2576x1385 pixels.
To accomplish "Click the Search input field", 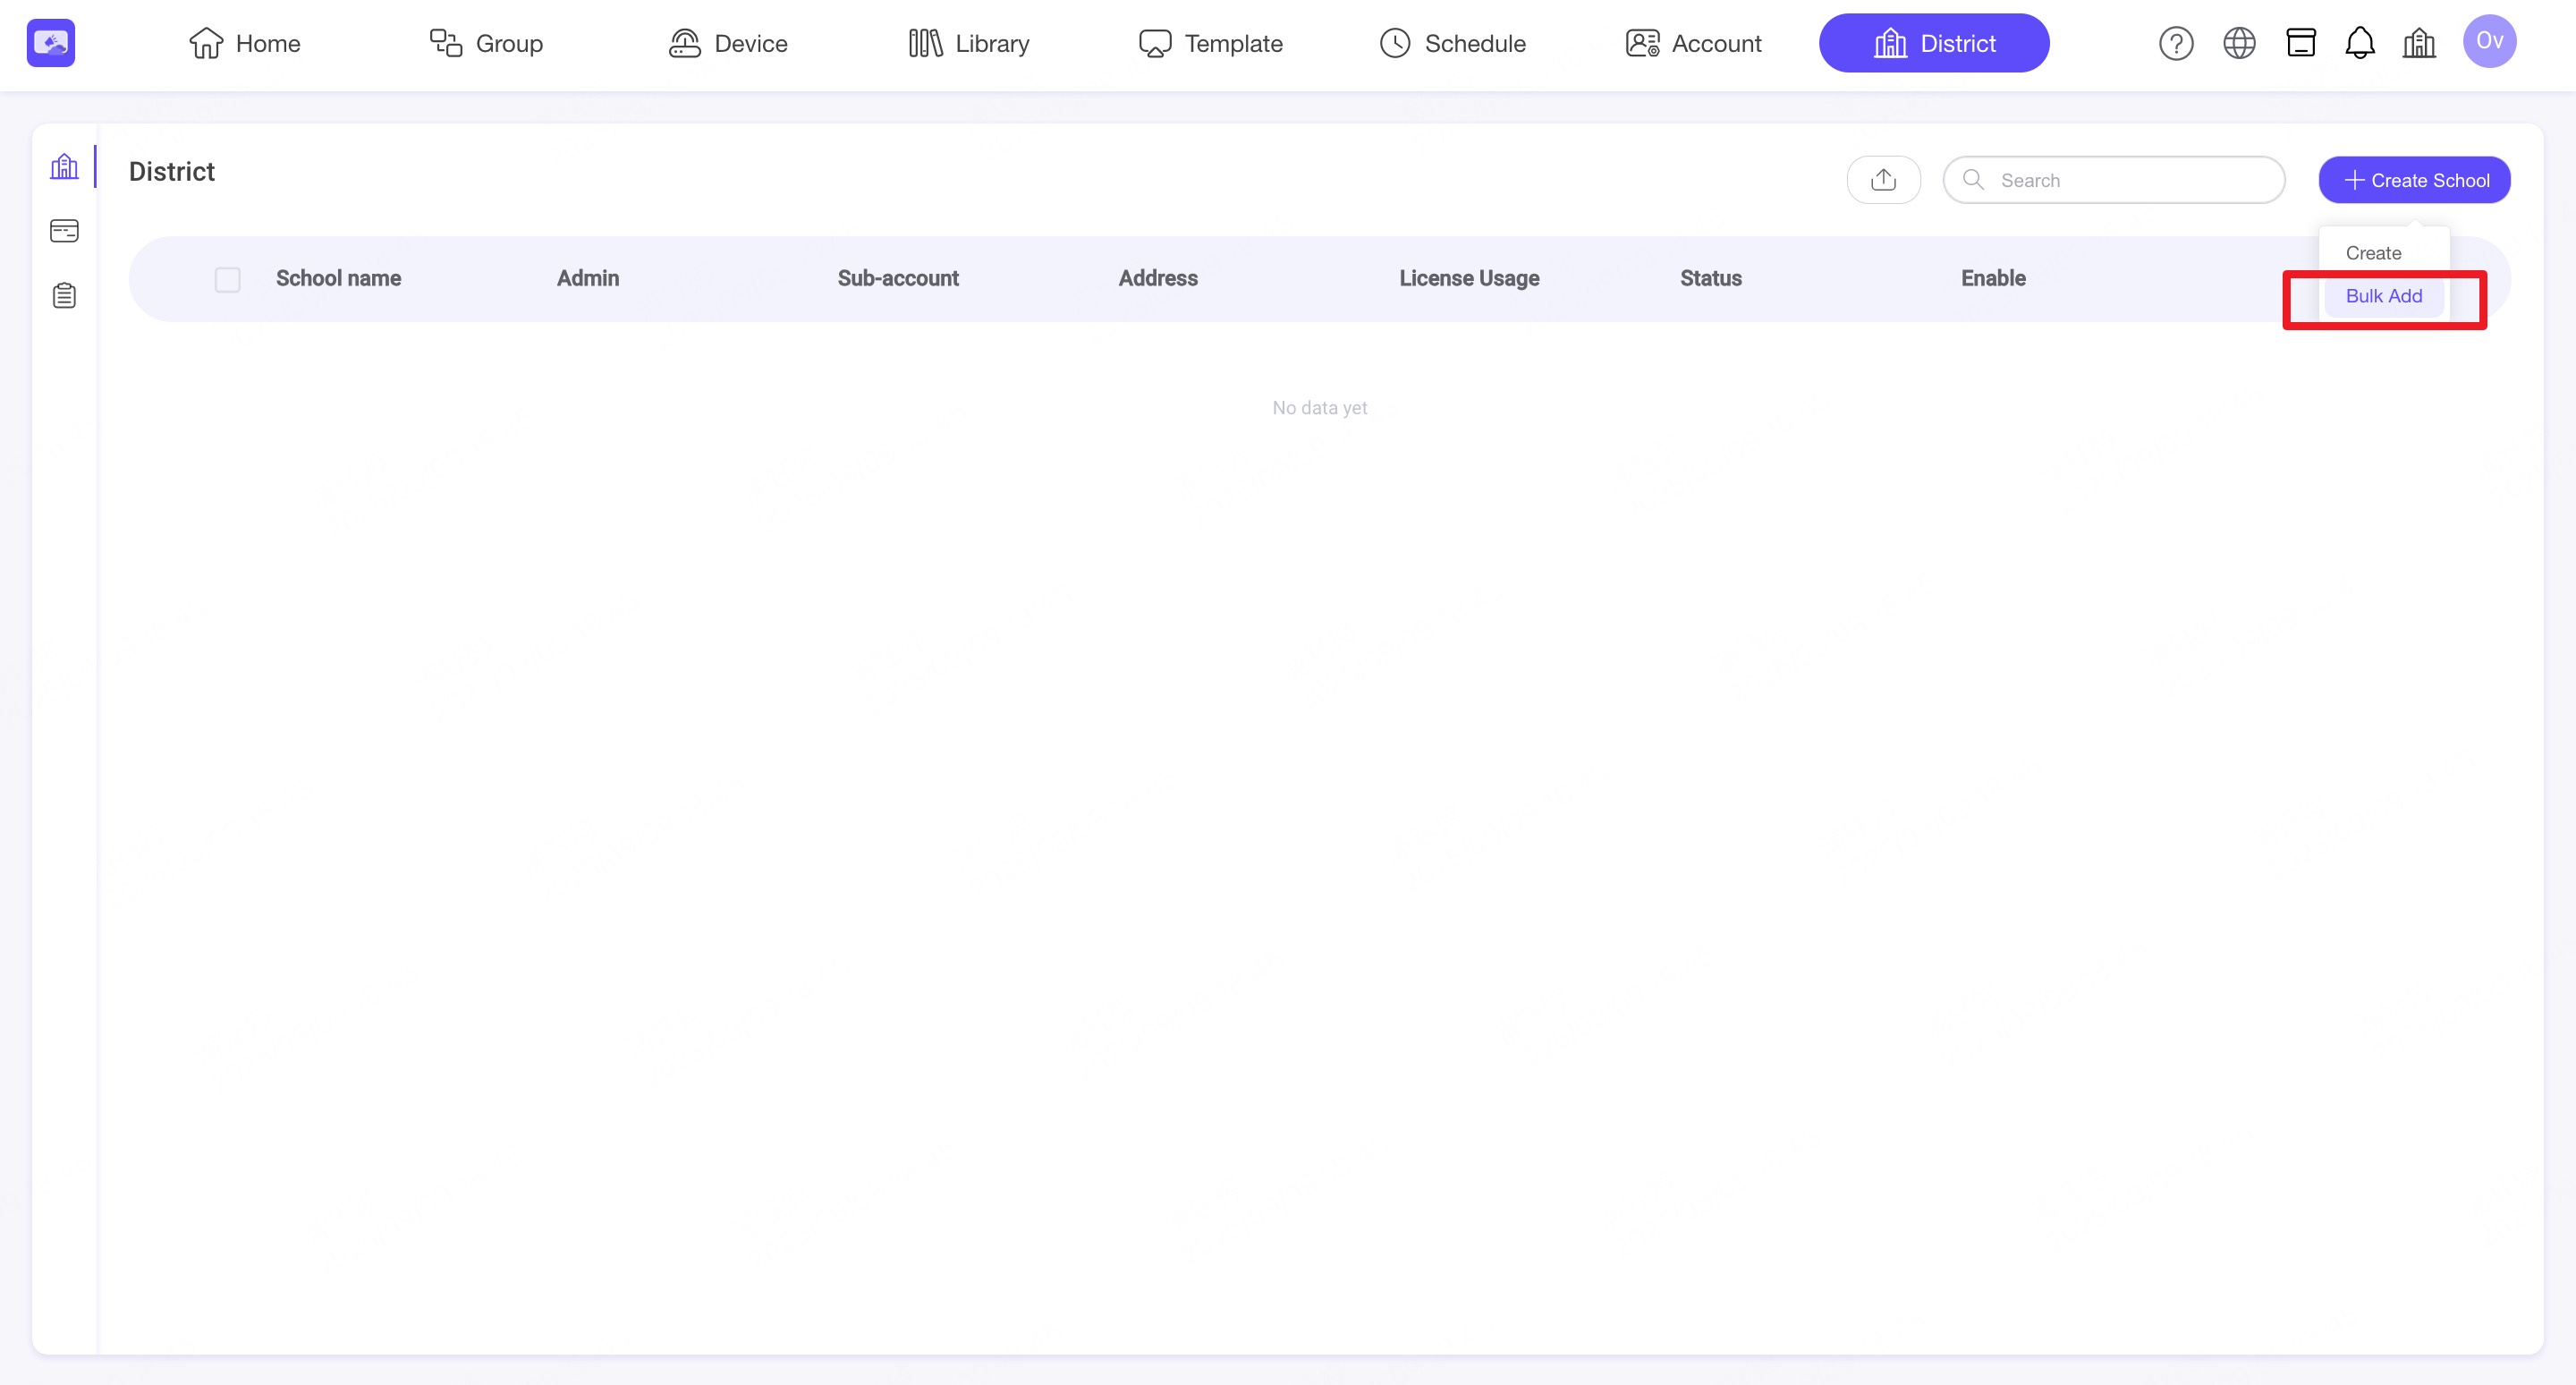I will [x=2130, y=180].
